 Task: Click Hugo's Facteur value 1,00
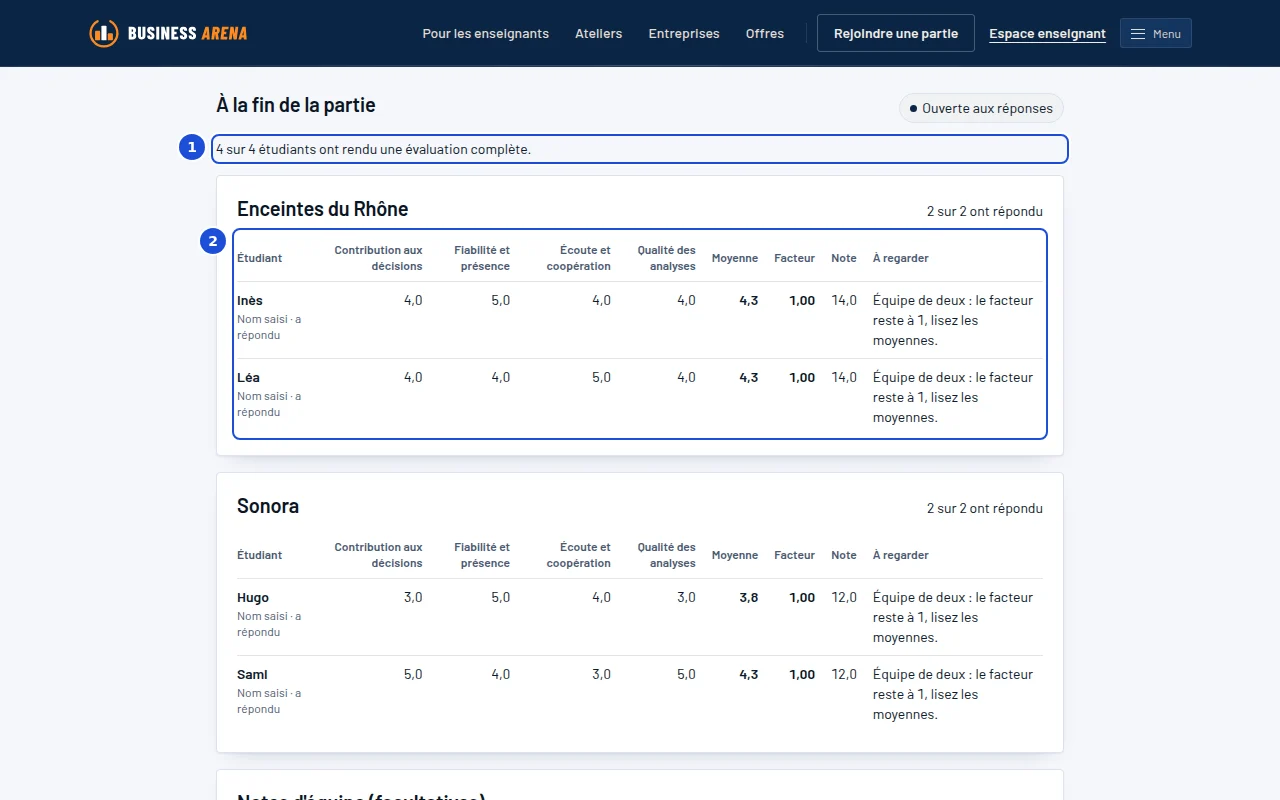coord(802,597)
